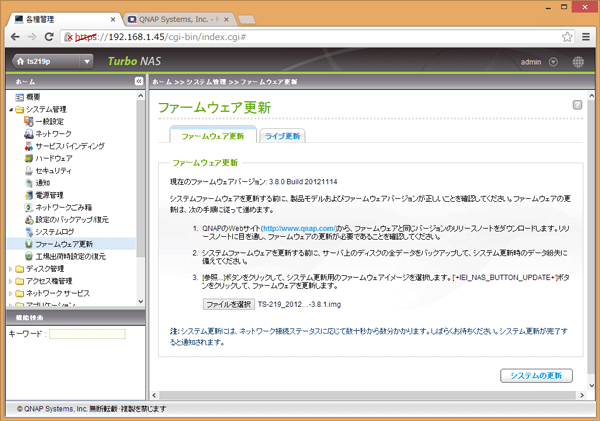Select アクセス権管理 in the tree

pyautogui.click(x=49, y=281)
